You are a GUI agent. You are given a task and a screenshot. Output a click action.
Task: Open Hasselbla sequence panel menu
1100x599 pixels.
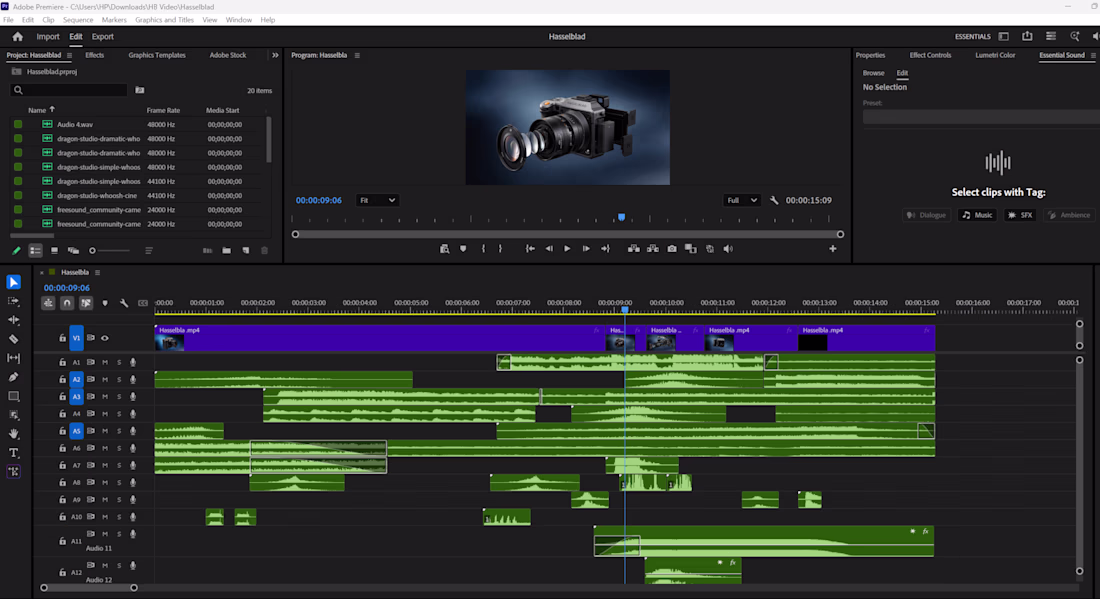pos(98,272)
